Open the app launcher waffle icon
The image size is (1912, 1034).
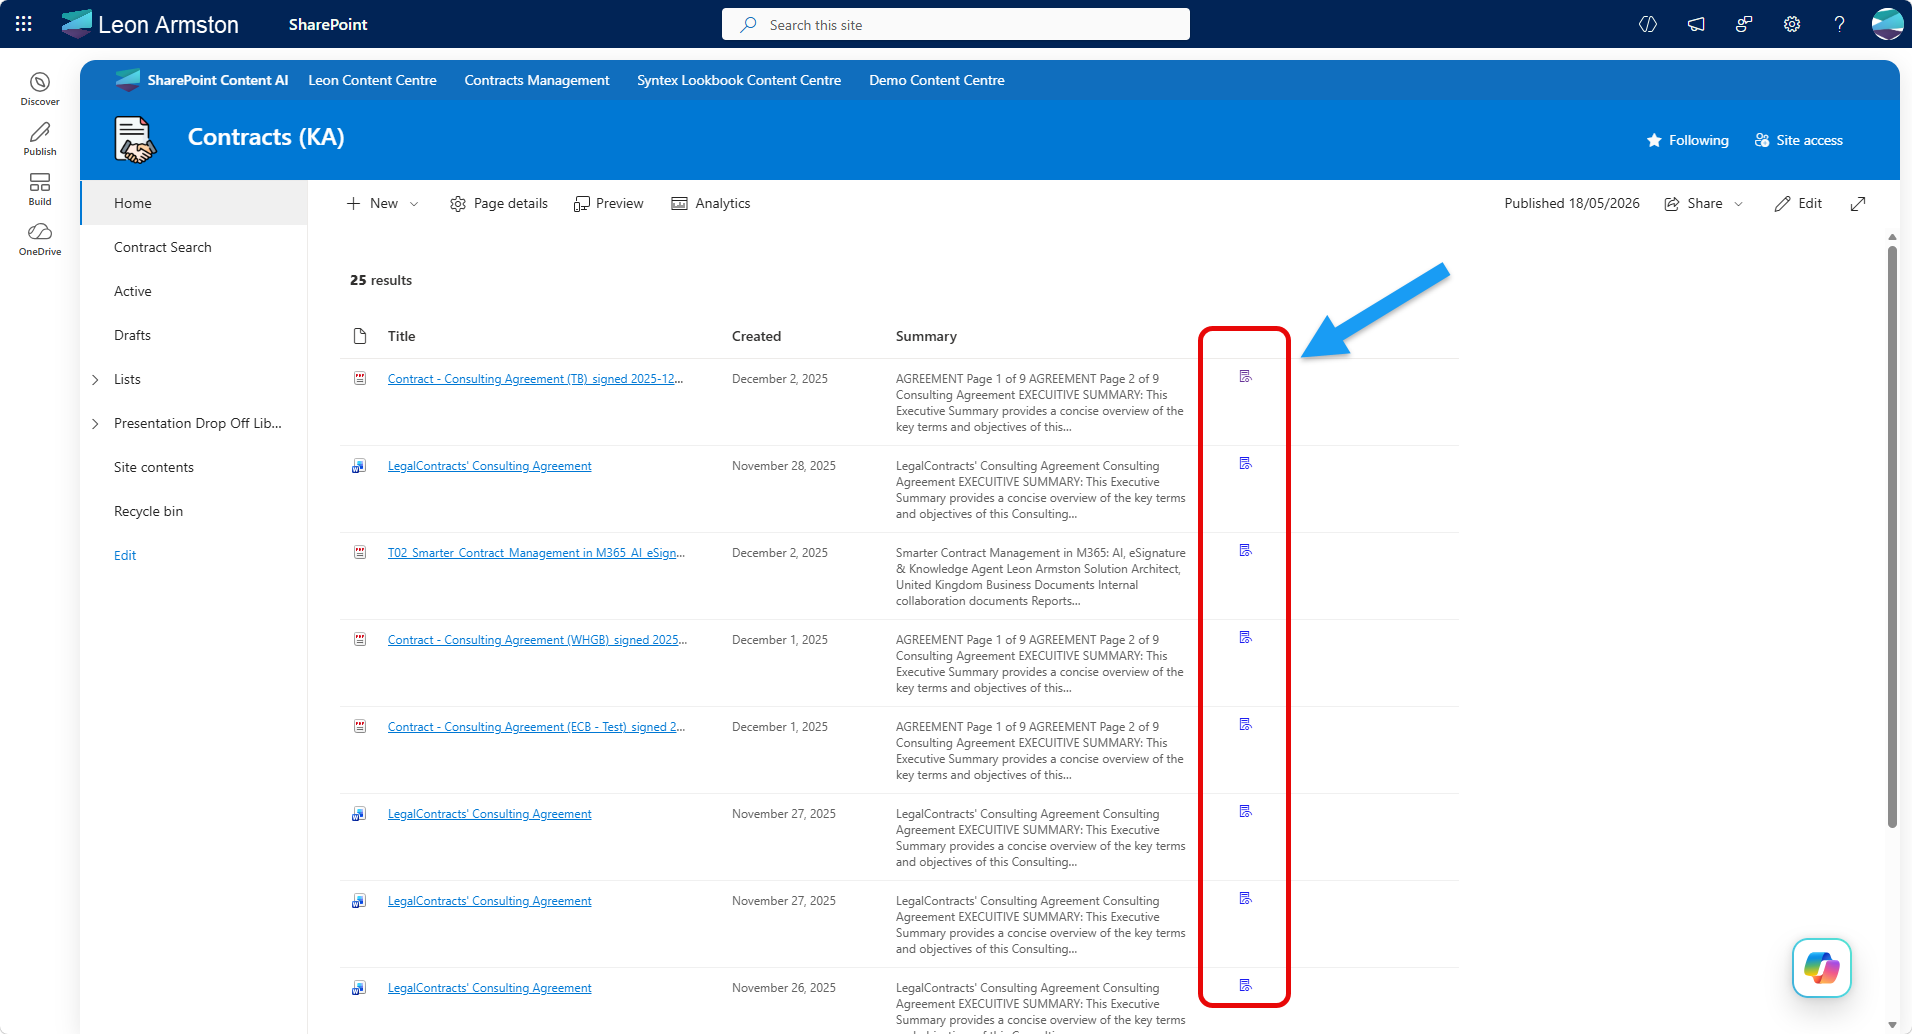point(24,24)
